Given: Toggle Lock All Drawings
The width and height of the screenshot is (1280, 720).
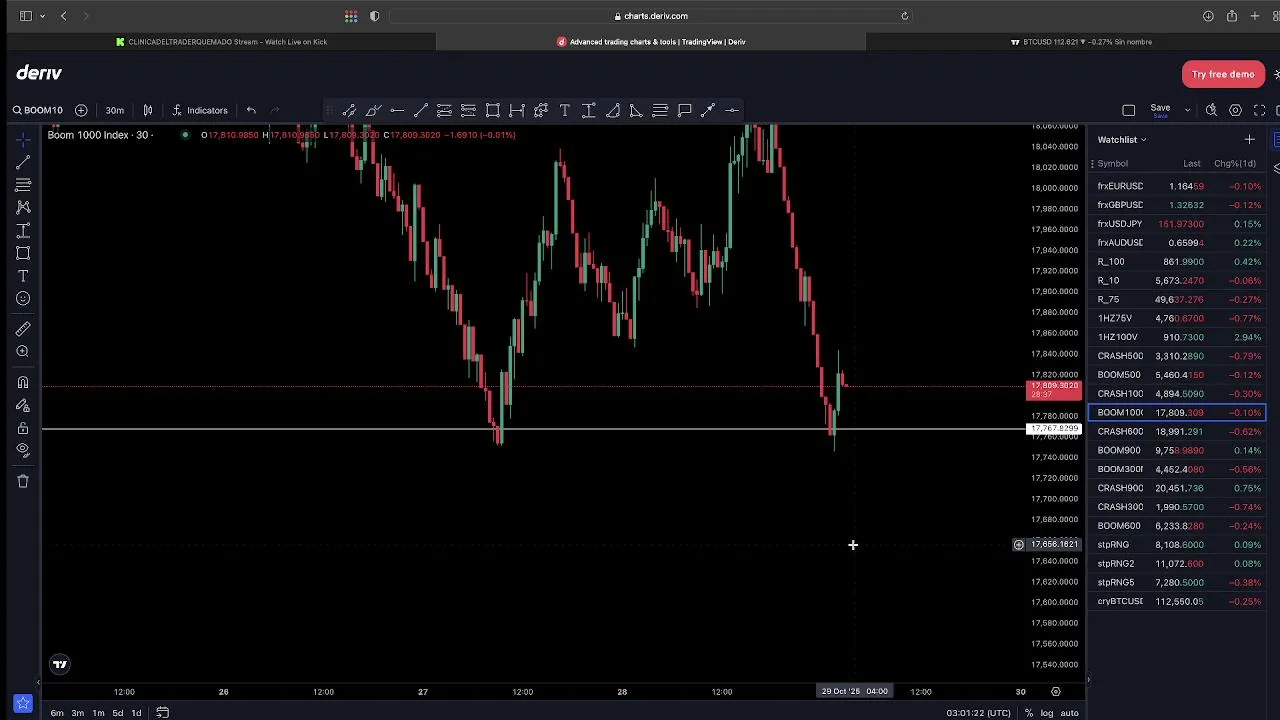Looking at the screenshot, I should click(x=23, y=428).
